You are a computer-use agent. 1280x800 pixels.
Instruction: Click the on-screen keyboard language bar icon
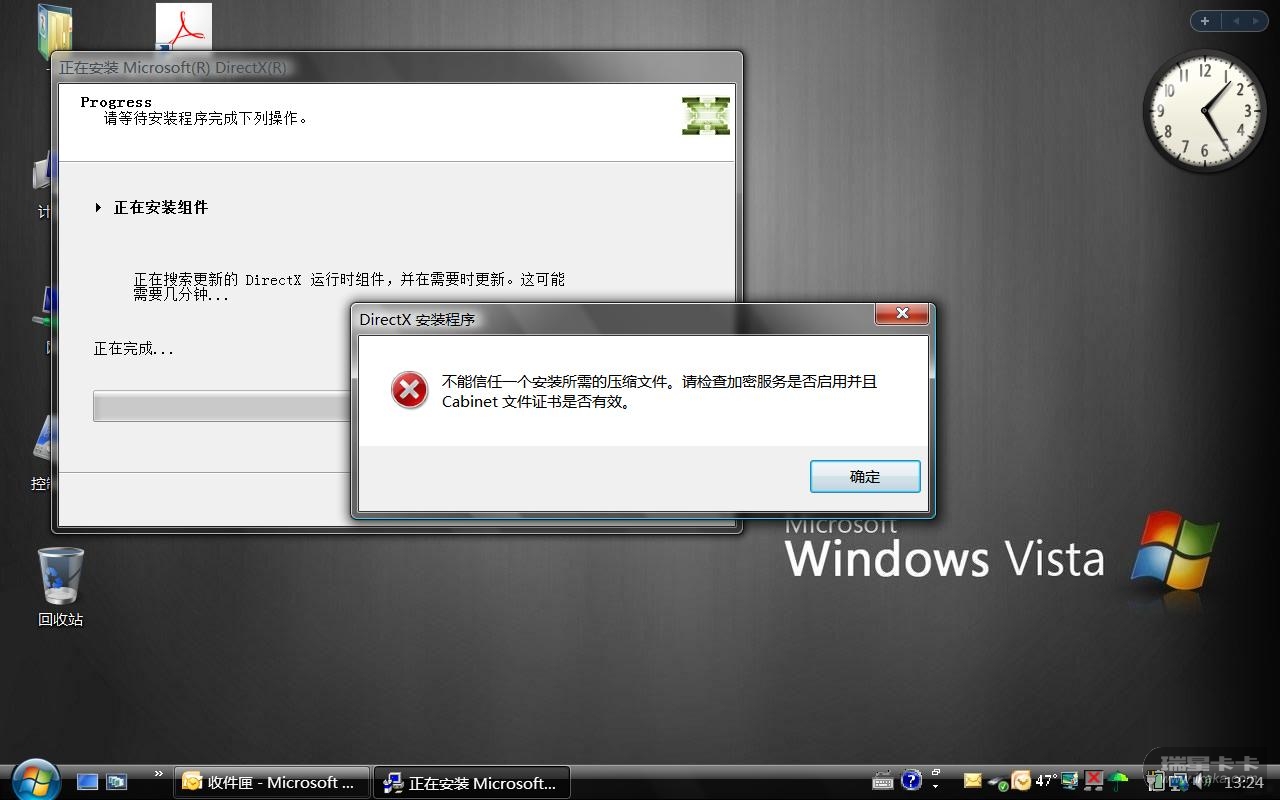883,781
